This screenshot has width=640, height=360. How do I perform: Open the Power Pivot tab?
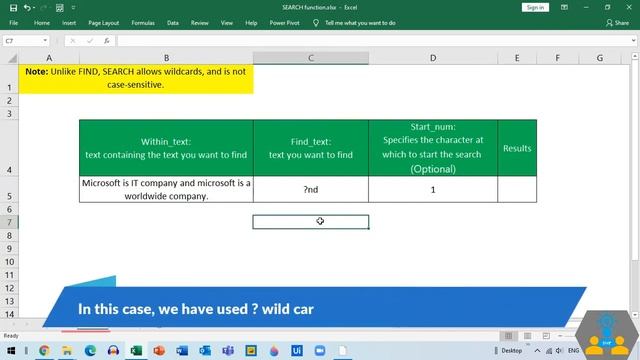pyautogui.click(x=284, y=23)
